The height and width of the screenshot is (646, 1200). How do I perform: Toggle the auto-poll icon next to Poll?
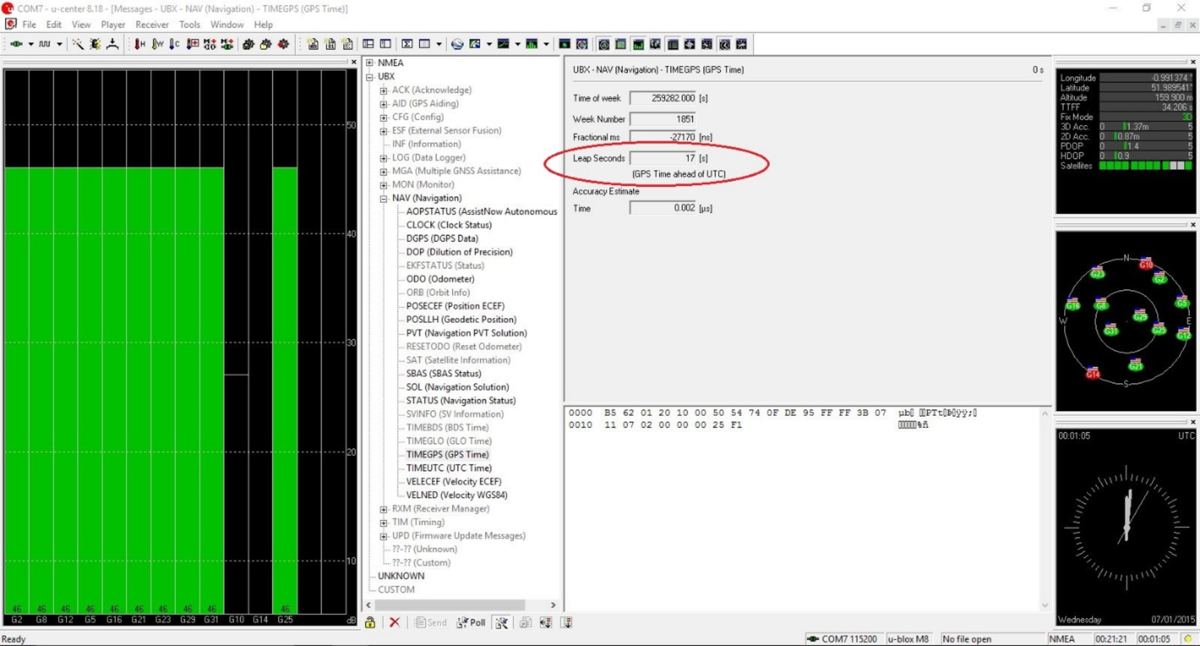[x=501, y=622]
